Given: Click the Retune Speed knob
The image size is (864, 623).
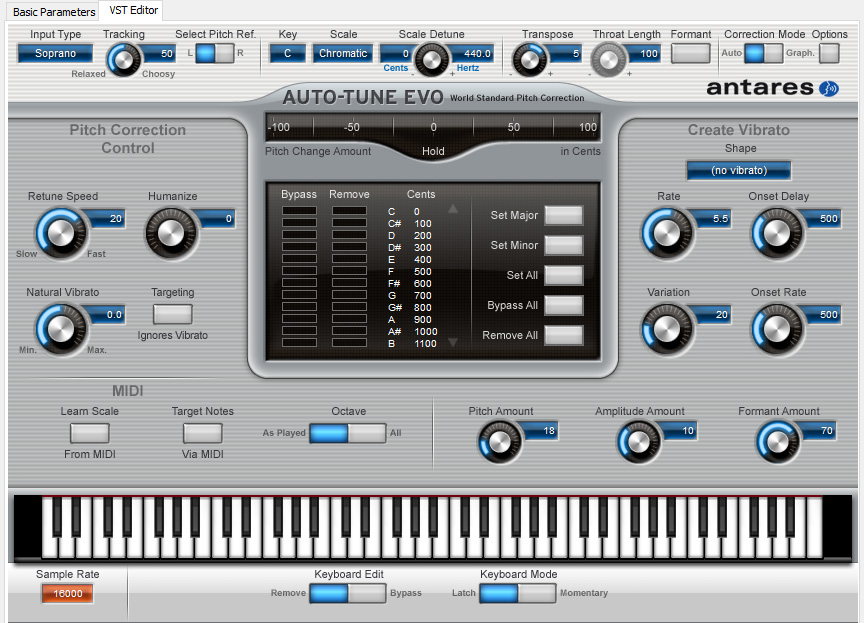Looking at the screenshot, I should click(x=61, y=233).
